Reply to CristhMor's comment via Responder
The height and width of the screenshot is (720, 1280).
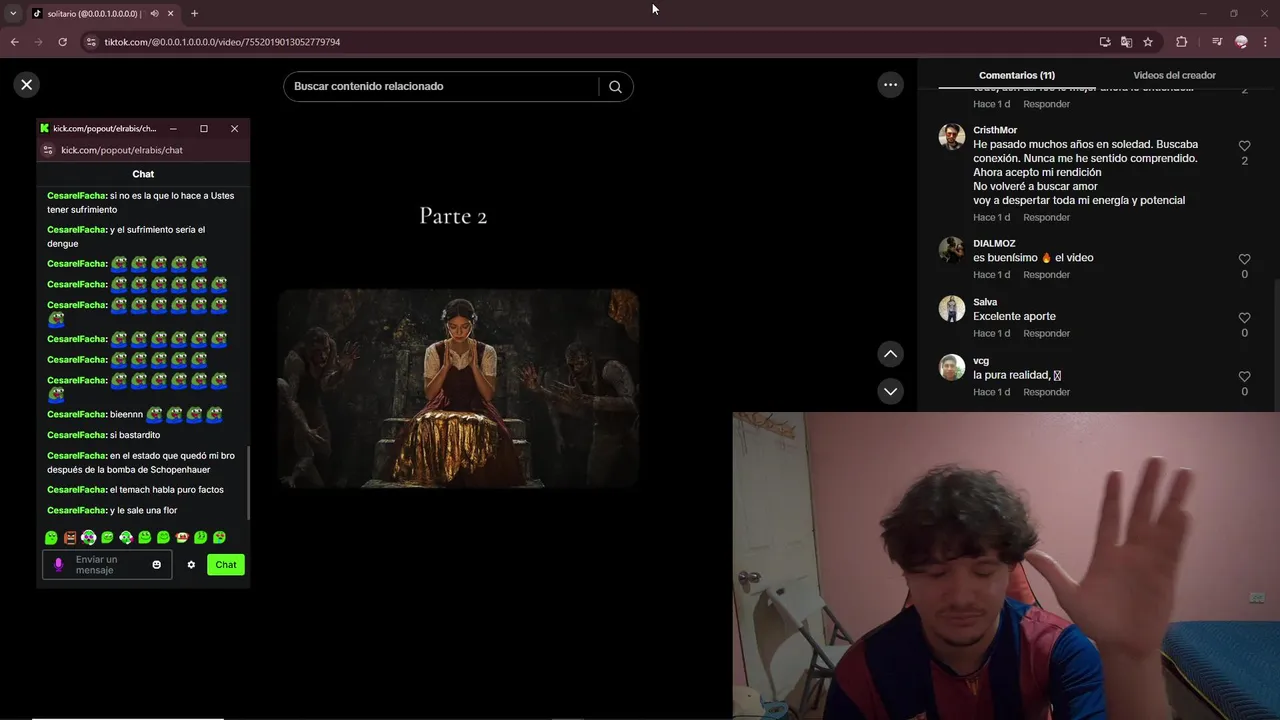1046,217
